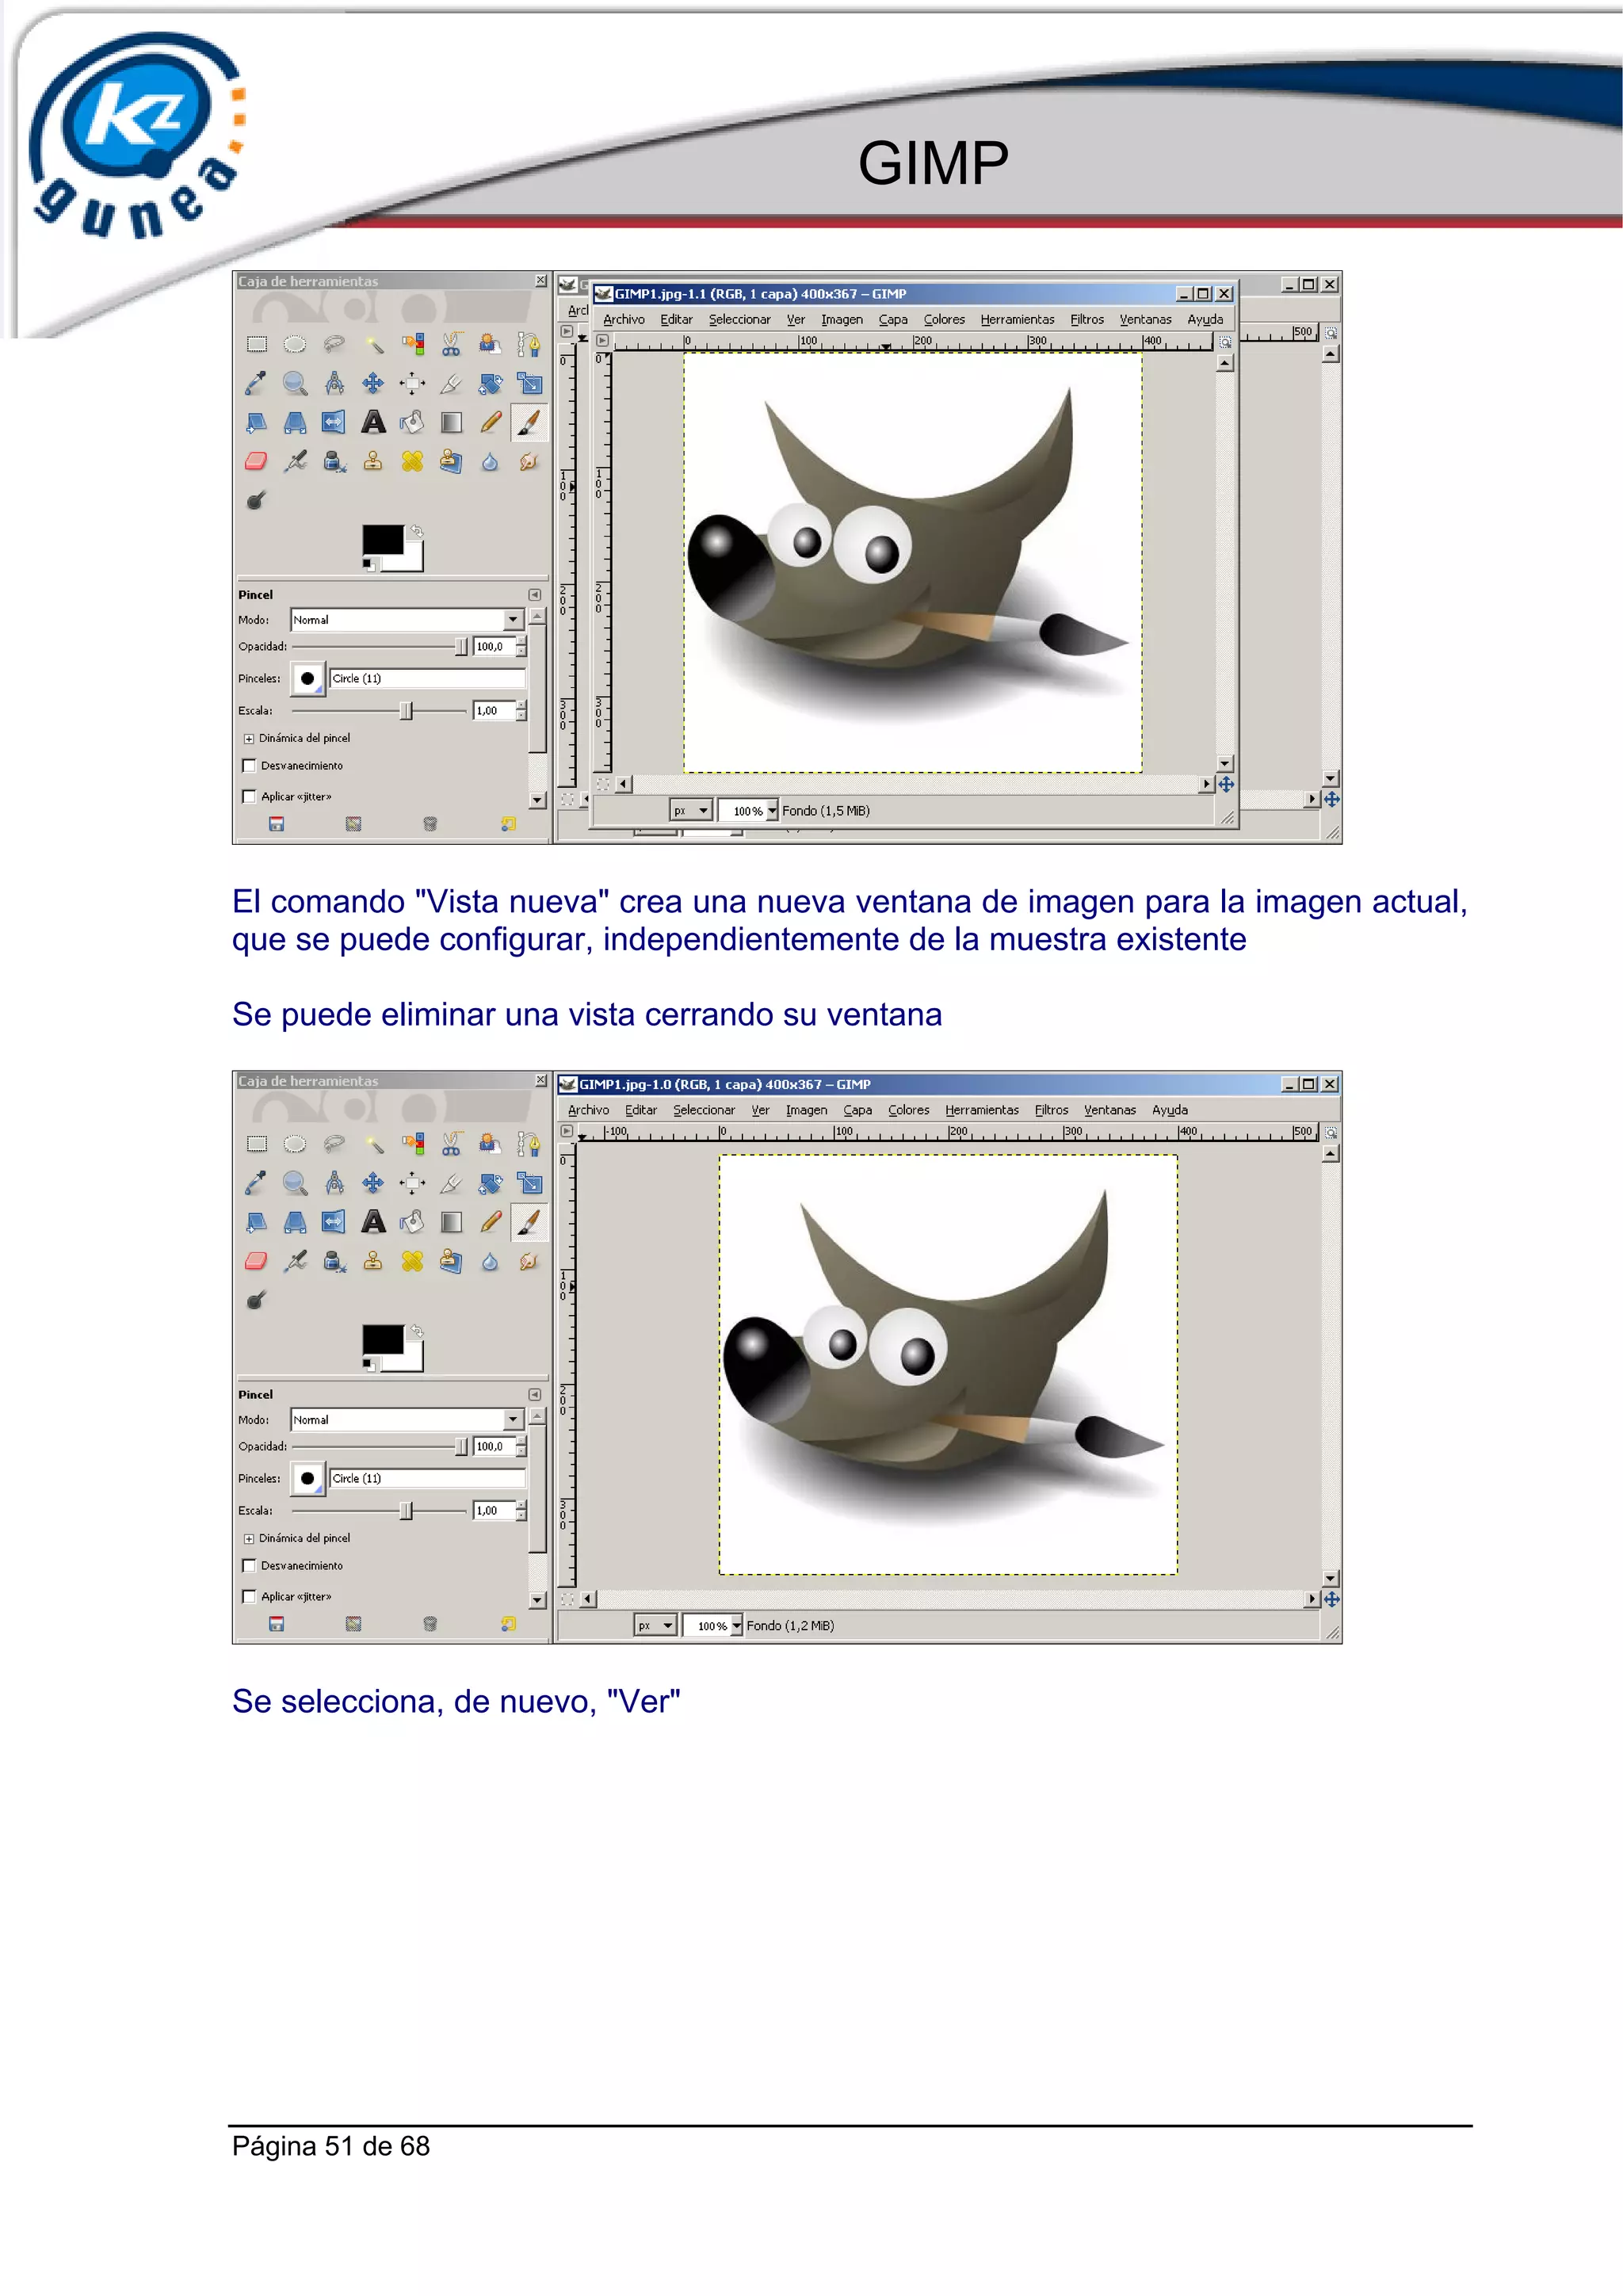Image resolution: width=1623 pixels, height=2296 pixels.
Task: Tick Aplicar «jitter» checkbox in bottom screenshot
Action: pos(249,1597)
